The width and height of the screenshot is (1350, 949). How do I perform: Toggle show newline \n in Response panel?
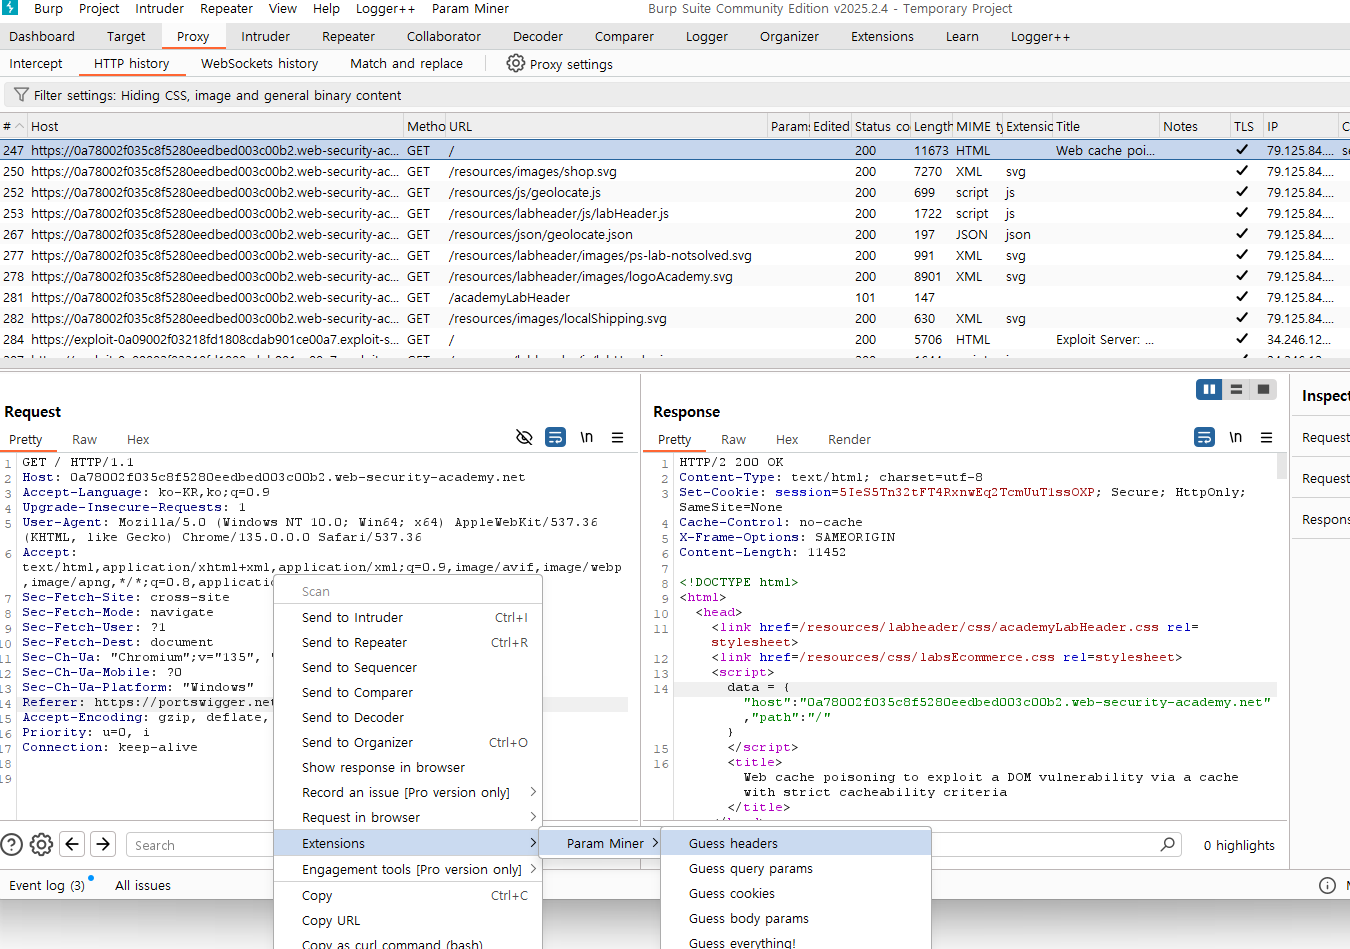tap(1236, 438)
